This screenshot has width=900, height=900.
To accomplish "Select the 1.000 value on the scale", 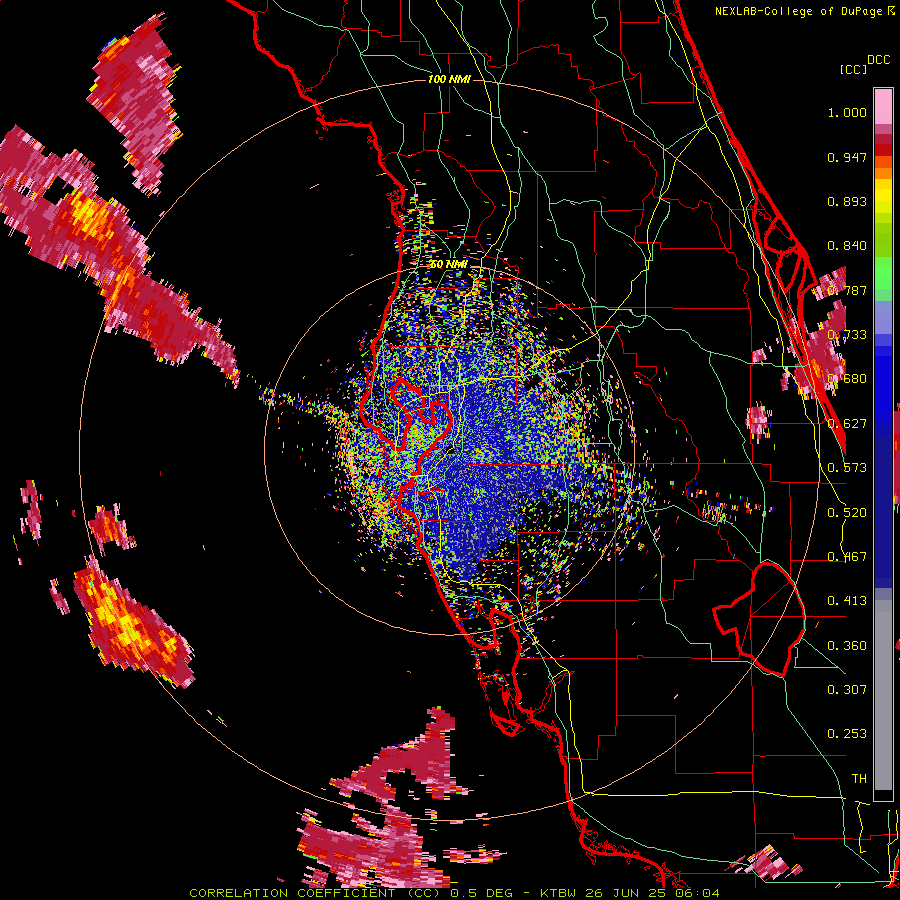I will [x=847, y=112].
